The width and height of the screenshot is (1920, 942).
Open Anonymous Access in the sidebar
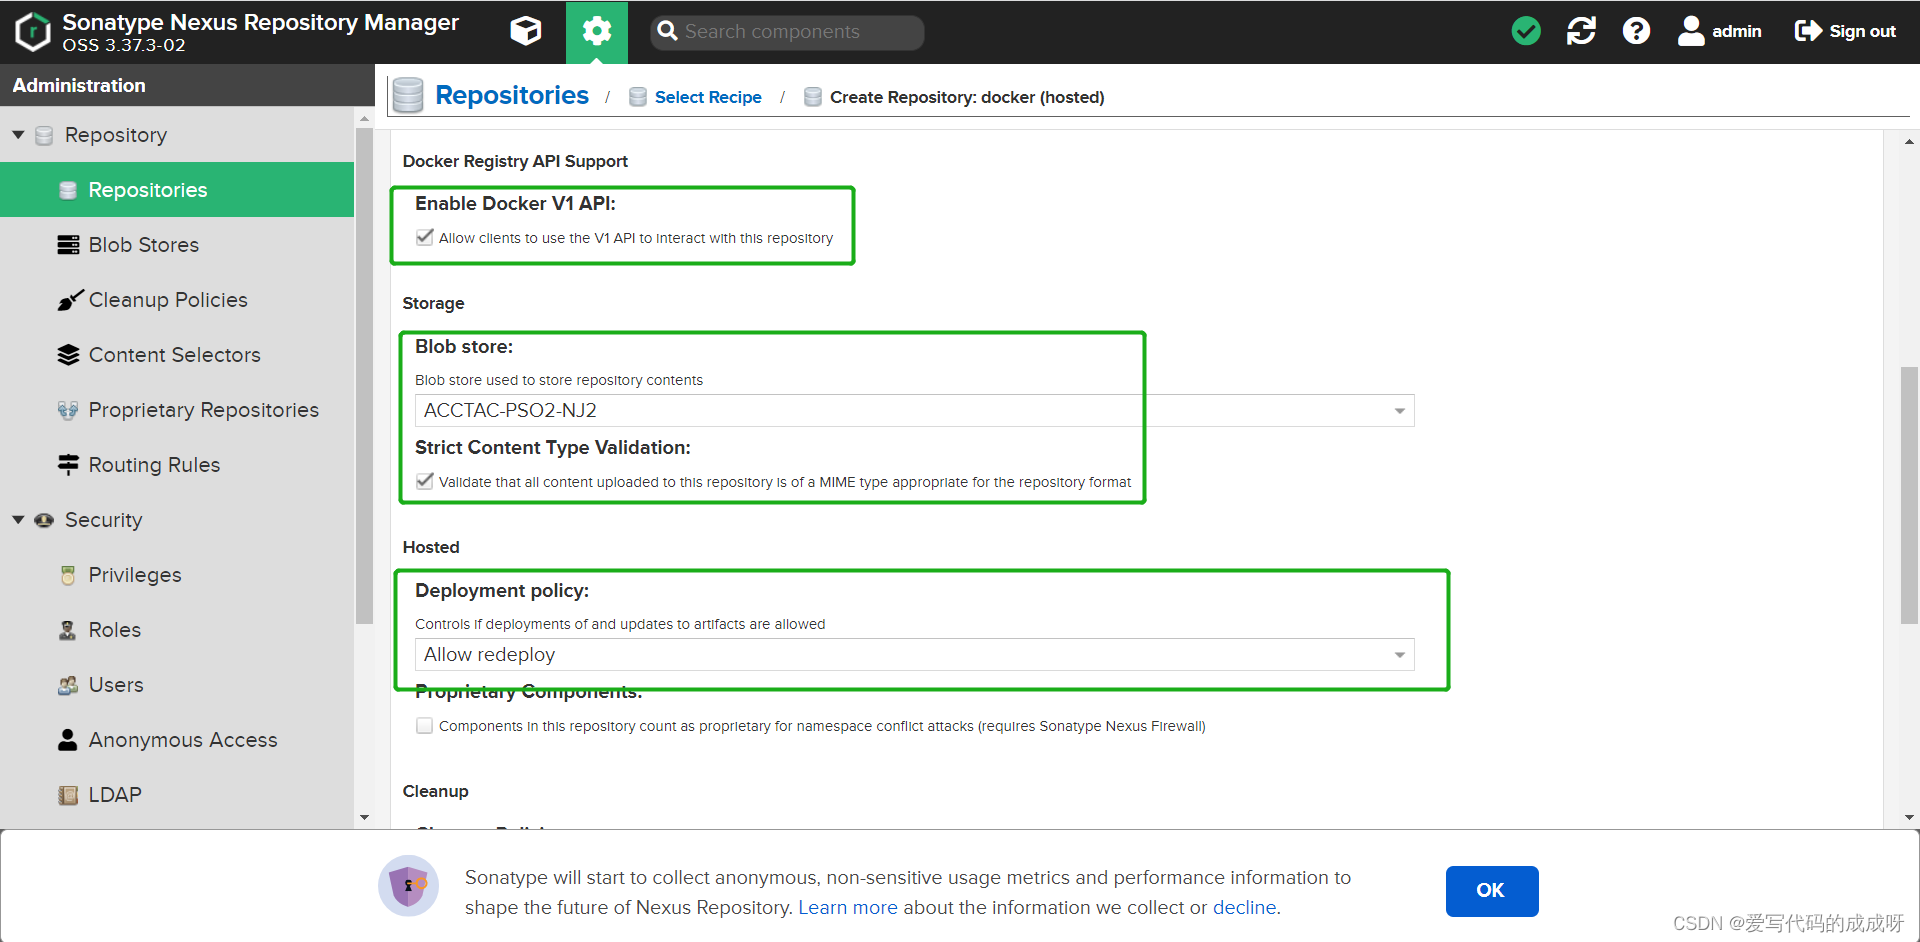tap(177, 740)
